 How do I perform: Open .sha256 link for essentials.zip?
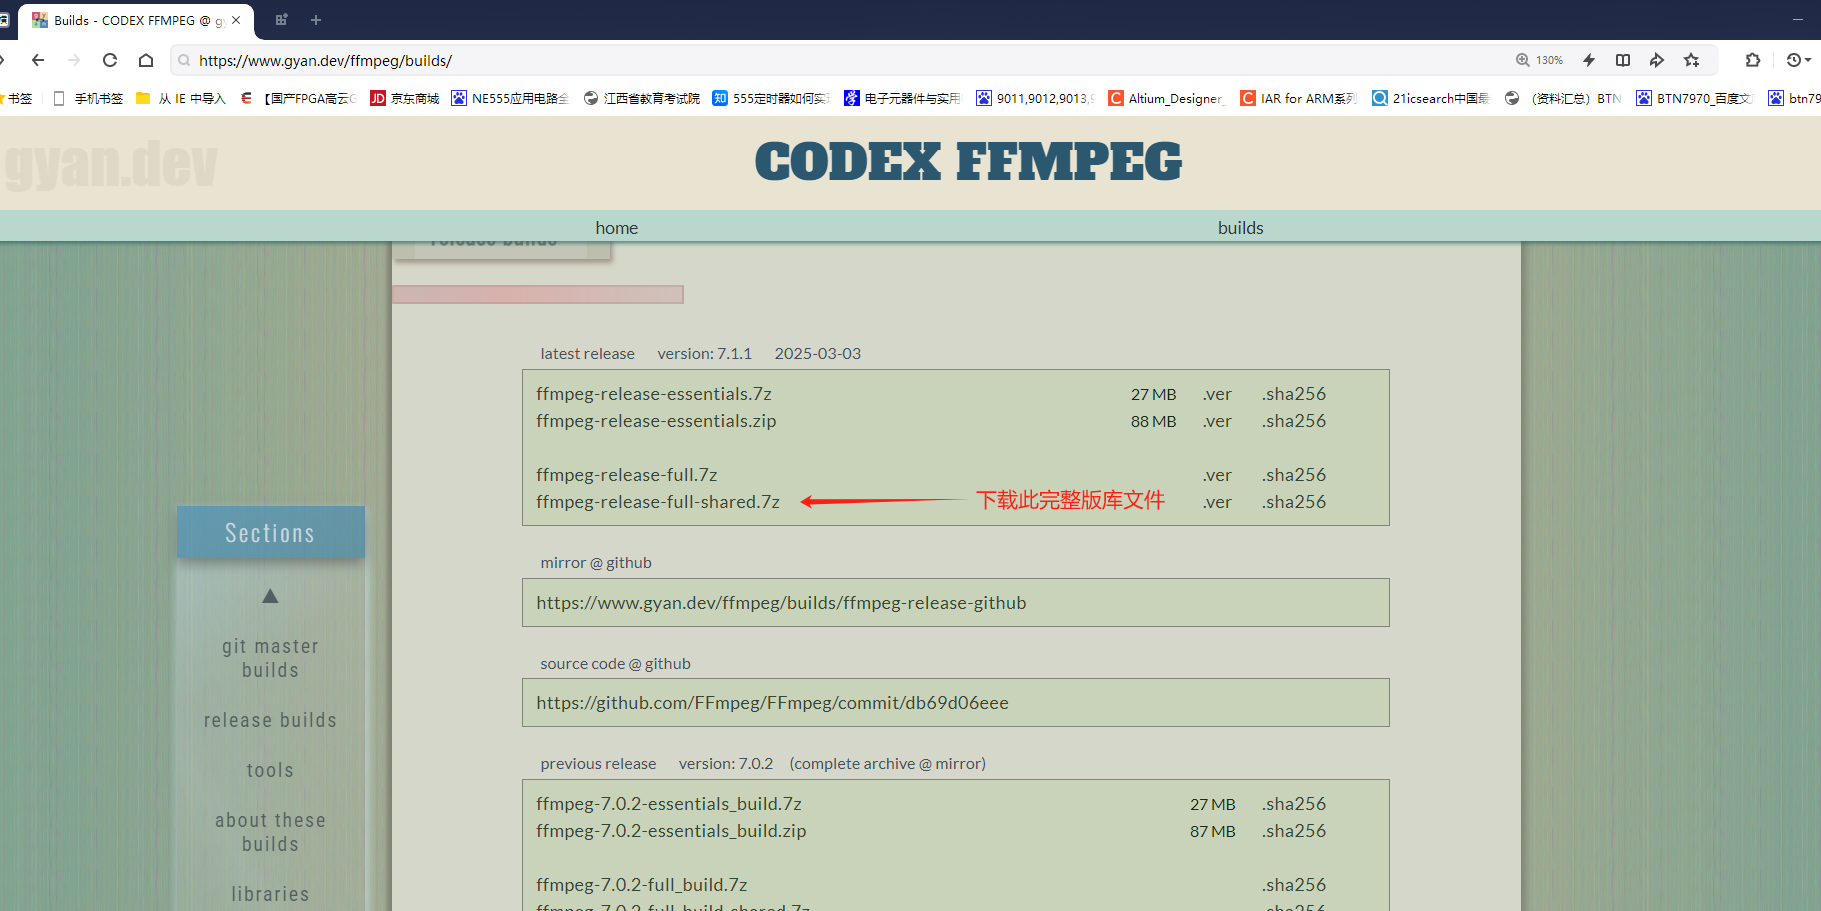point(1294,421)
